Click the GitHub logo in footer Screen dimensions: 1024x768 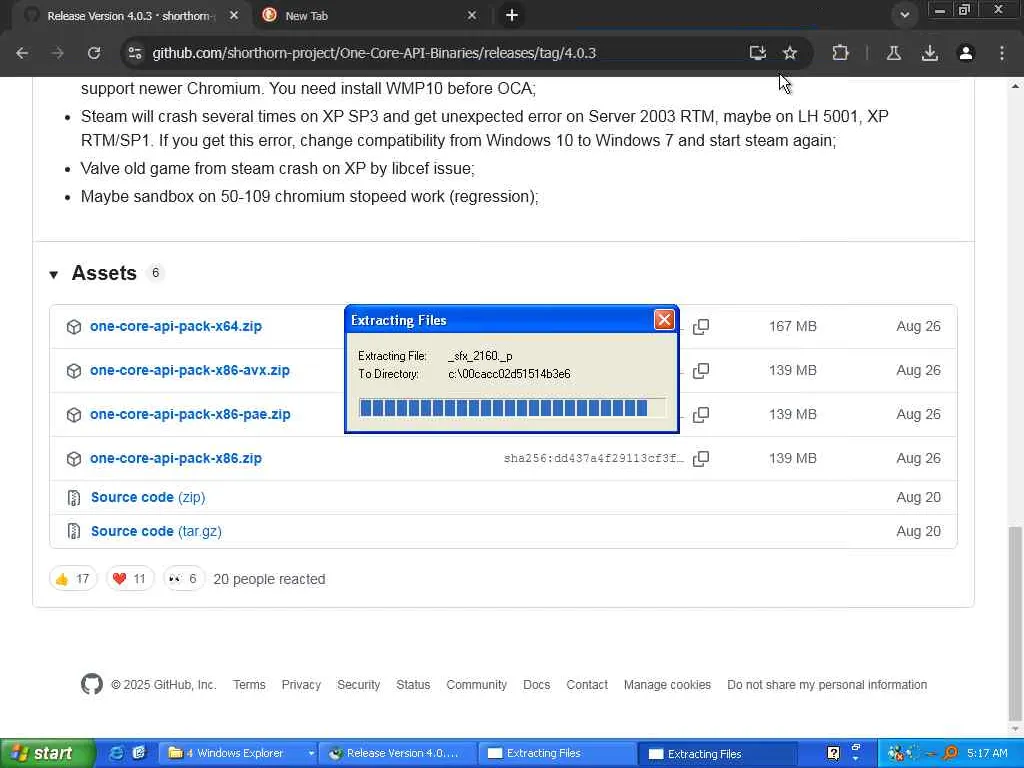(91, 684)
